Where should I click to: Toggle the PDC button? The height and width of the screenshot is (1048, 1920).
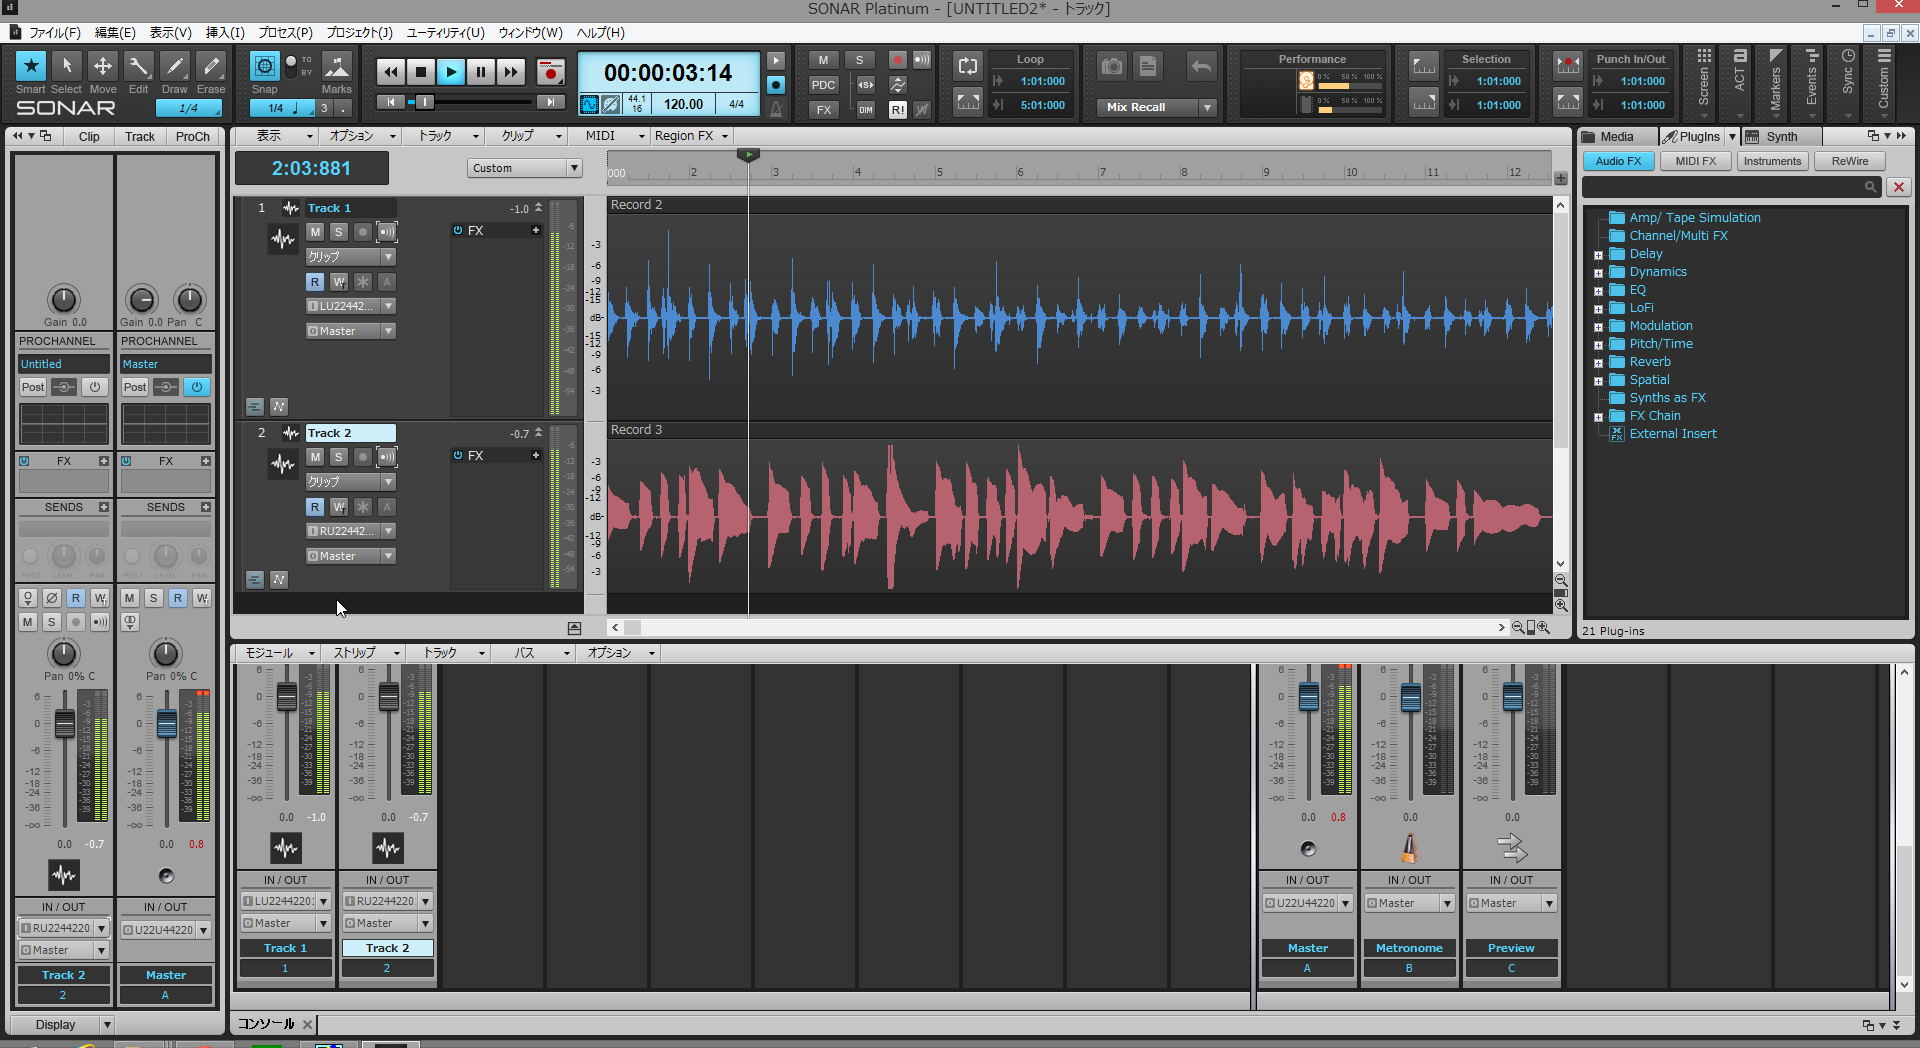click(x=823, y=85)
